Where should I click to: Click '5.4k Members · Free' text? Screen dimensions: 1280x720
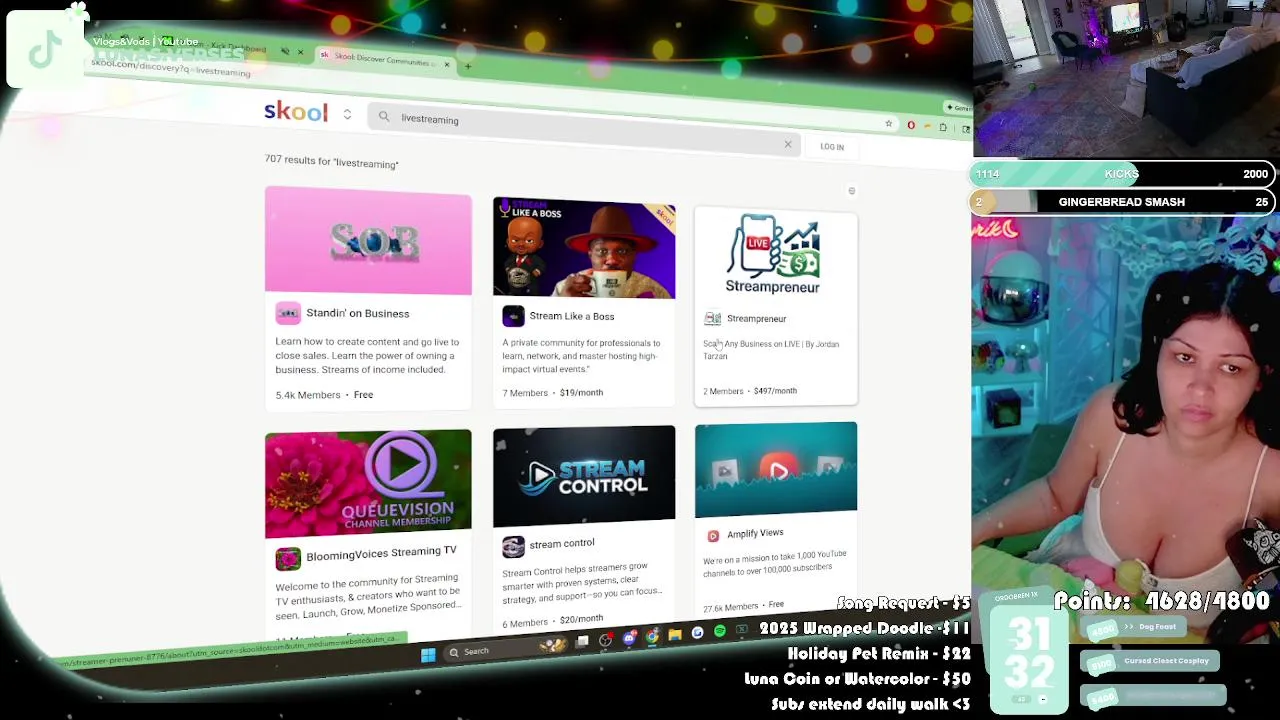[324, 395]
